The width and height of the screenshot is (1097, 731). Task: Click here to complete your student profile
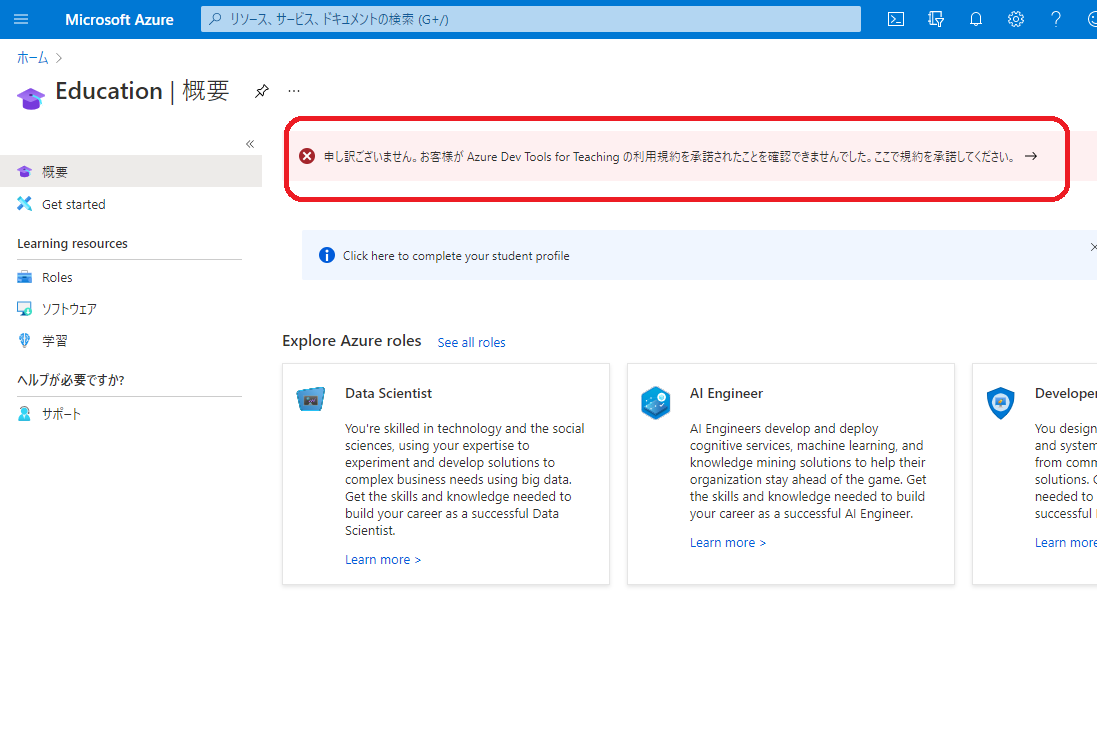click(456, 256)
